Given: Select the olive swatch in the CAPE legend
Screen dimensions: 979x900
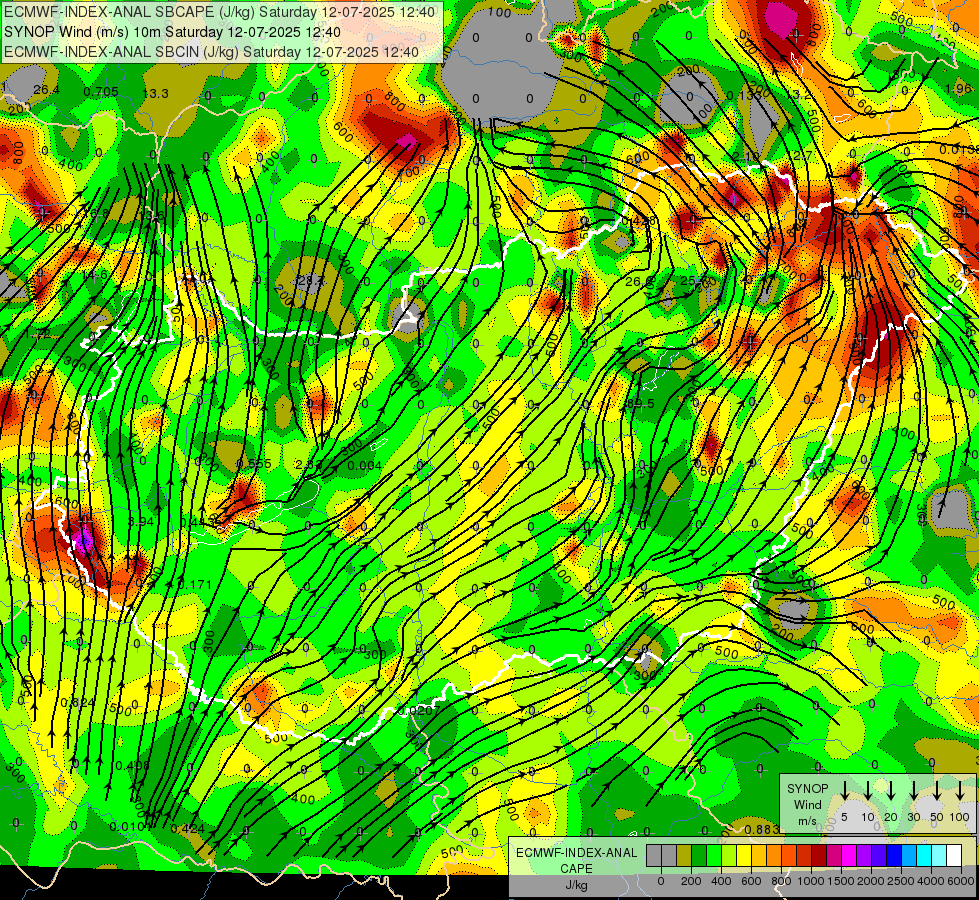Looking at the screenshot, I should (x=684, y=856).
